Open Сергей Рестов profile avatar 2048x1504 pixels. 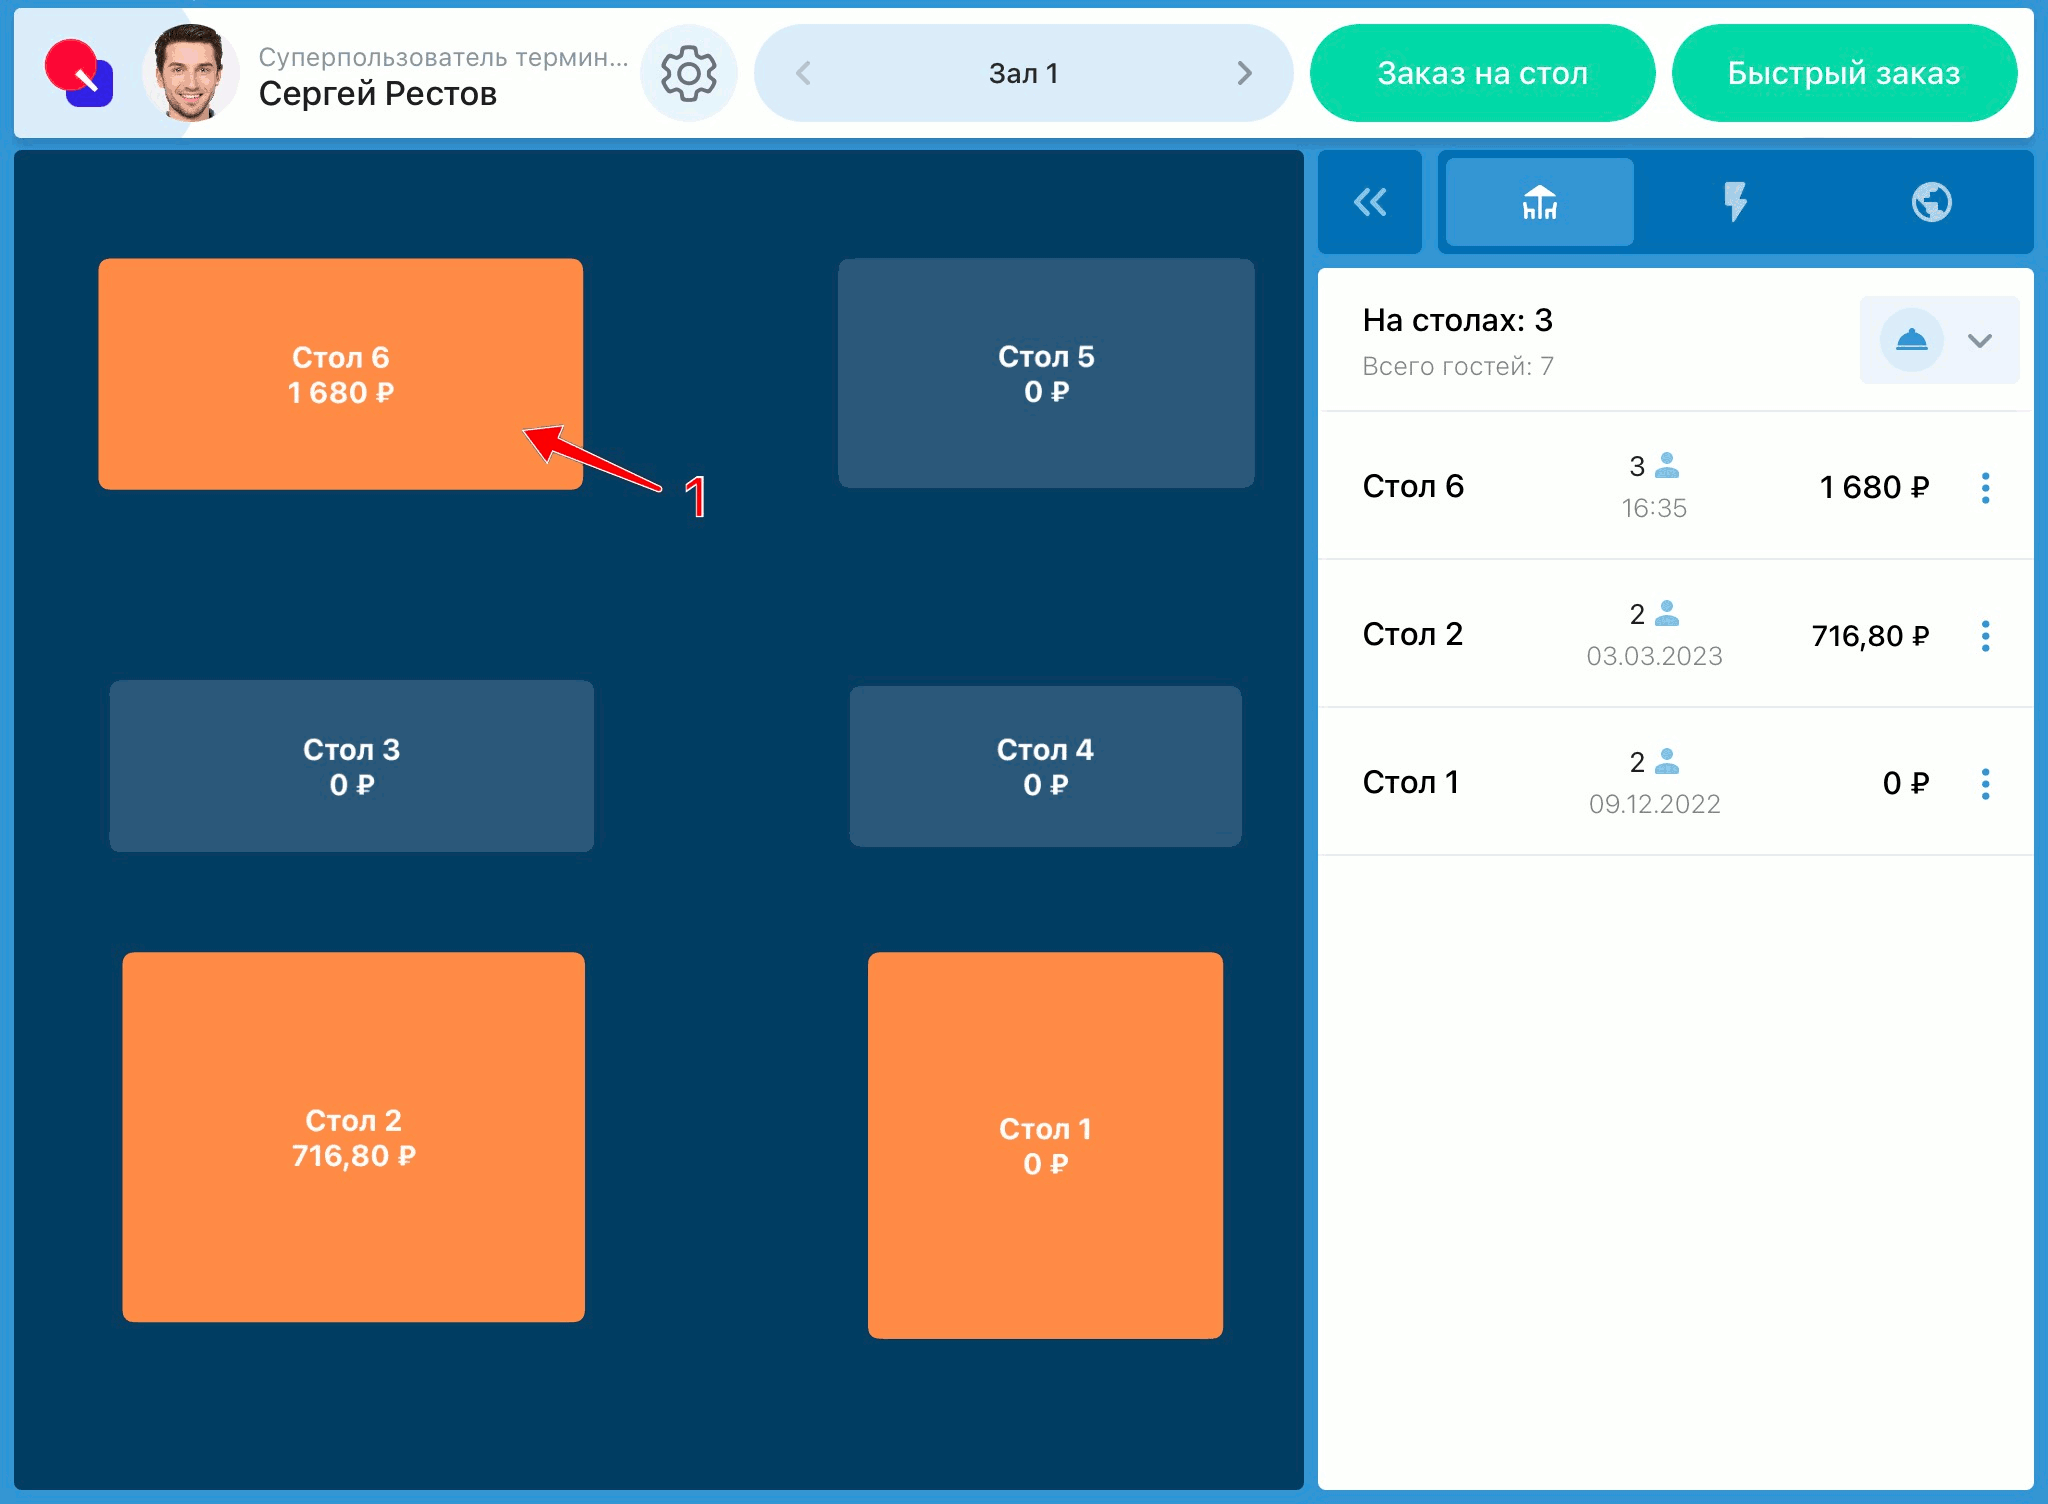(x=190, y=73)
